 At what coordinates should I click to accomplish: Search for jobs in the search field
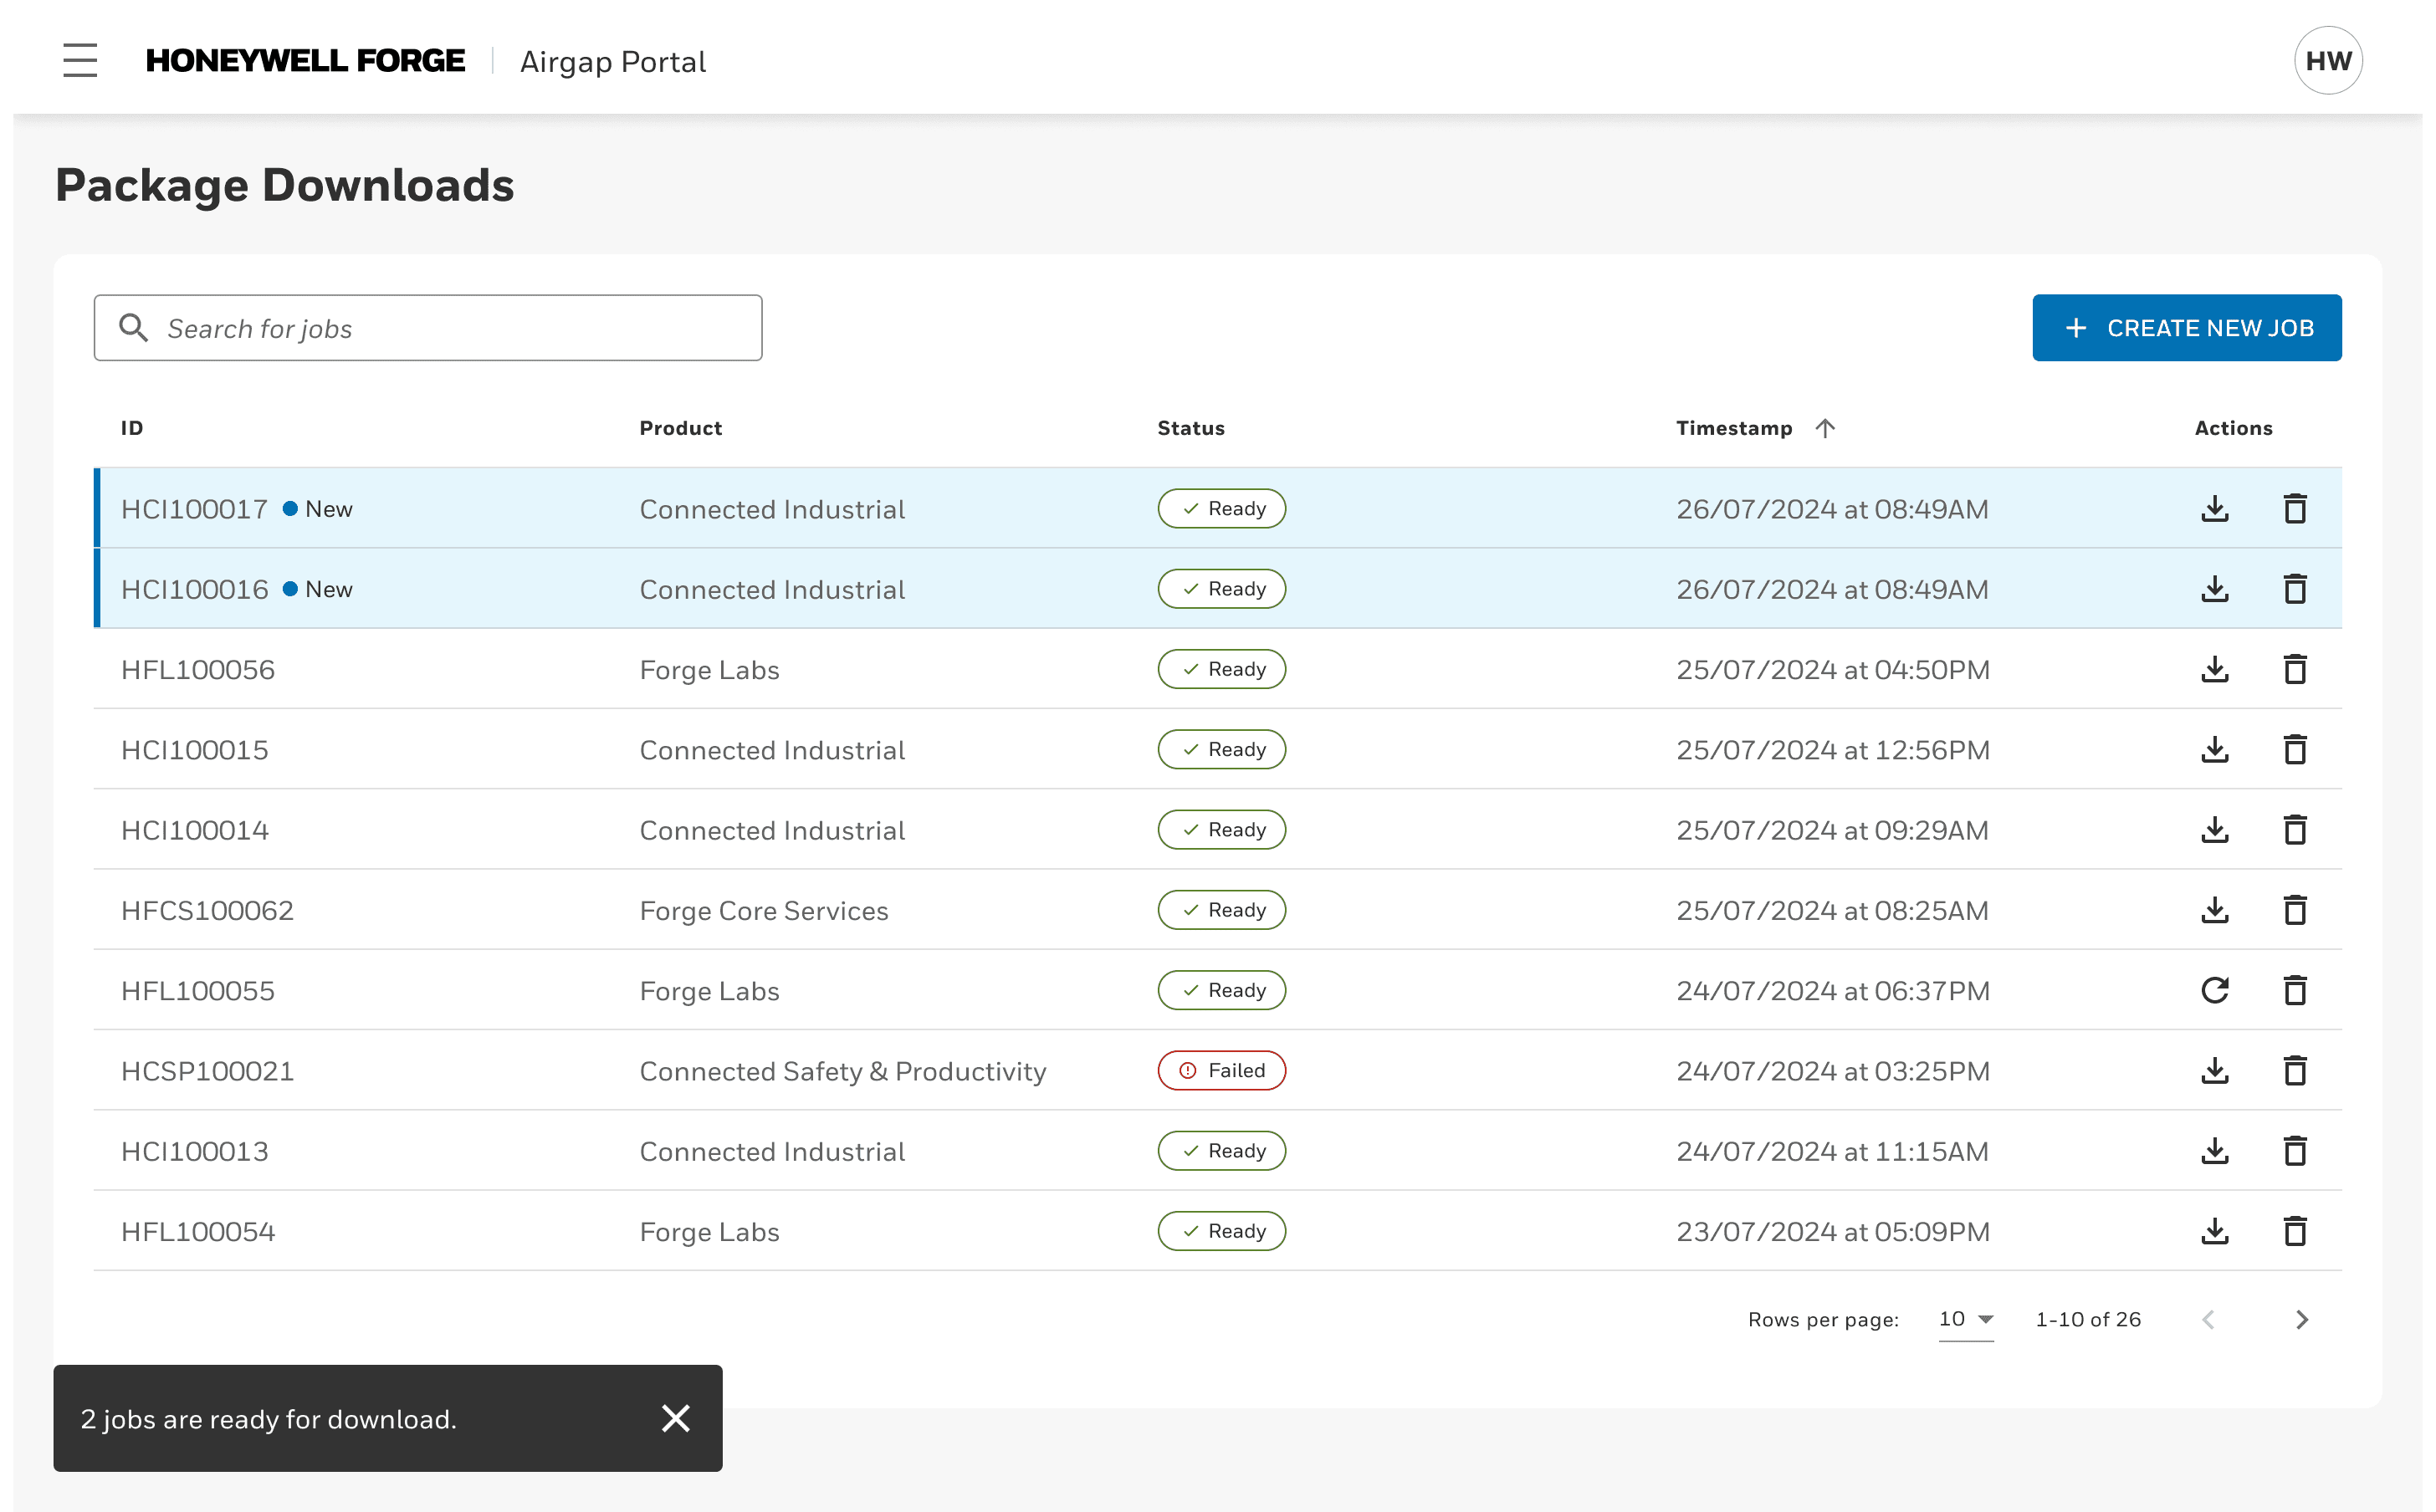(x=427, y=328)
